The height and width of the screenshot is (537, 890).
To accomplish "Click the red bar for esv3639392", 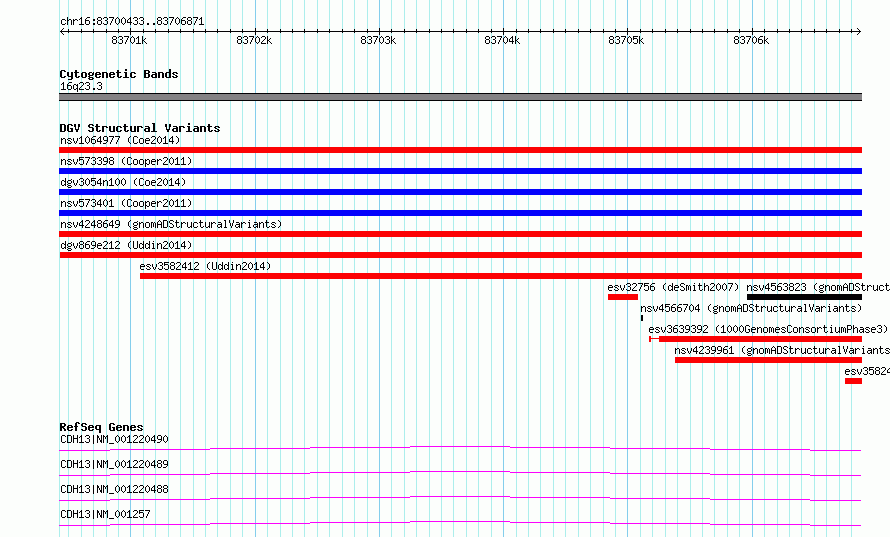I will (755, 339).
